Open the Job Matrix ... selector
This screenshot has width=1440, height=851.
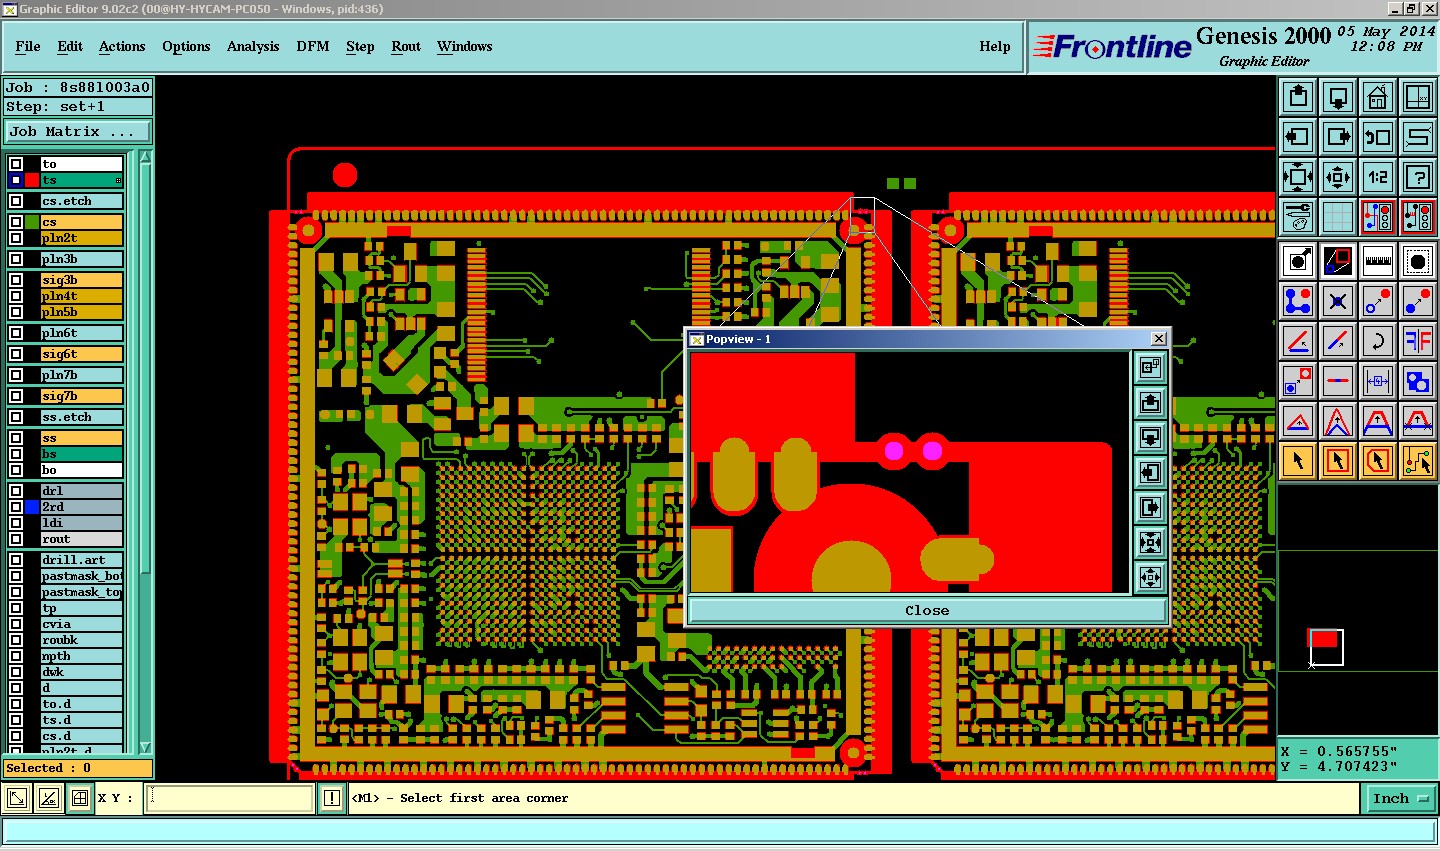[78, 131]
